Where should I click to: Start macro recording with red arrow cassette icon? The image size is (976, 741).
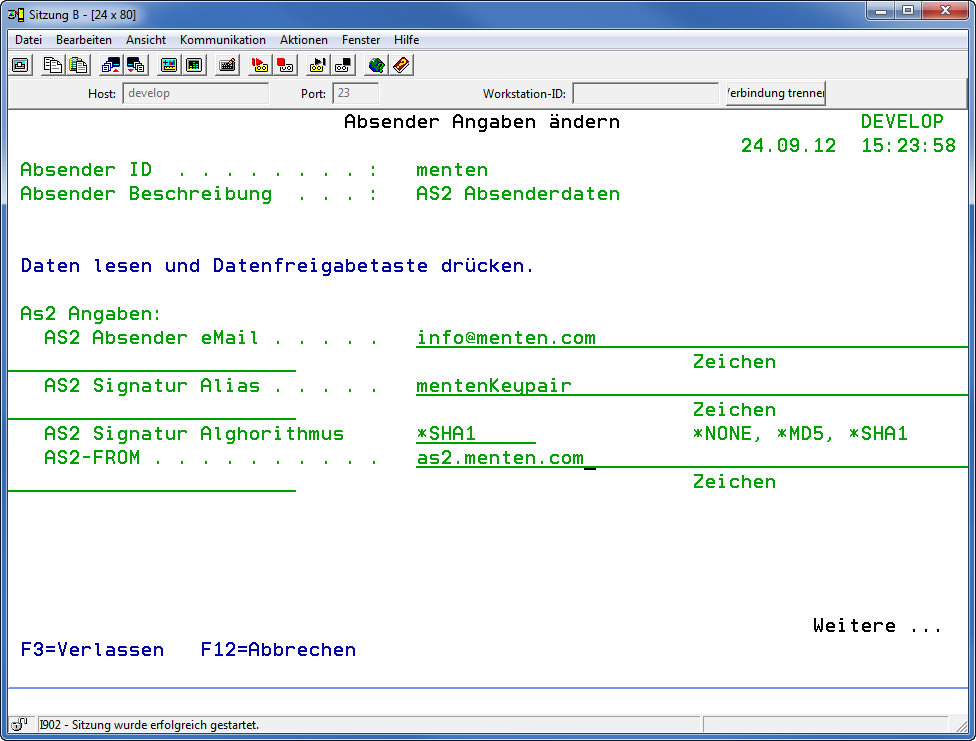[x=261, y=66]
